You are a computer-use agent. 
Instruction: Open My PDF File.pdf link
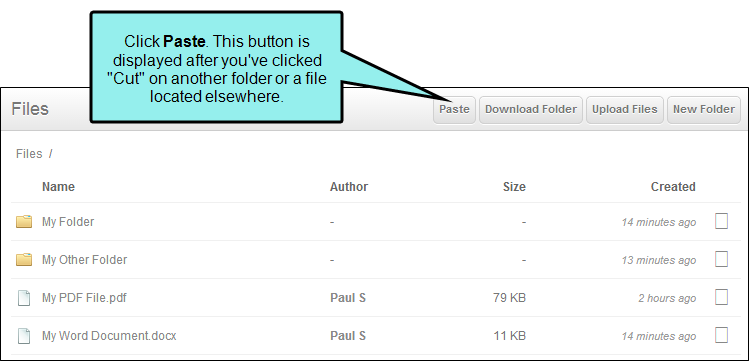[x=84, y=298]
